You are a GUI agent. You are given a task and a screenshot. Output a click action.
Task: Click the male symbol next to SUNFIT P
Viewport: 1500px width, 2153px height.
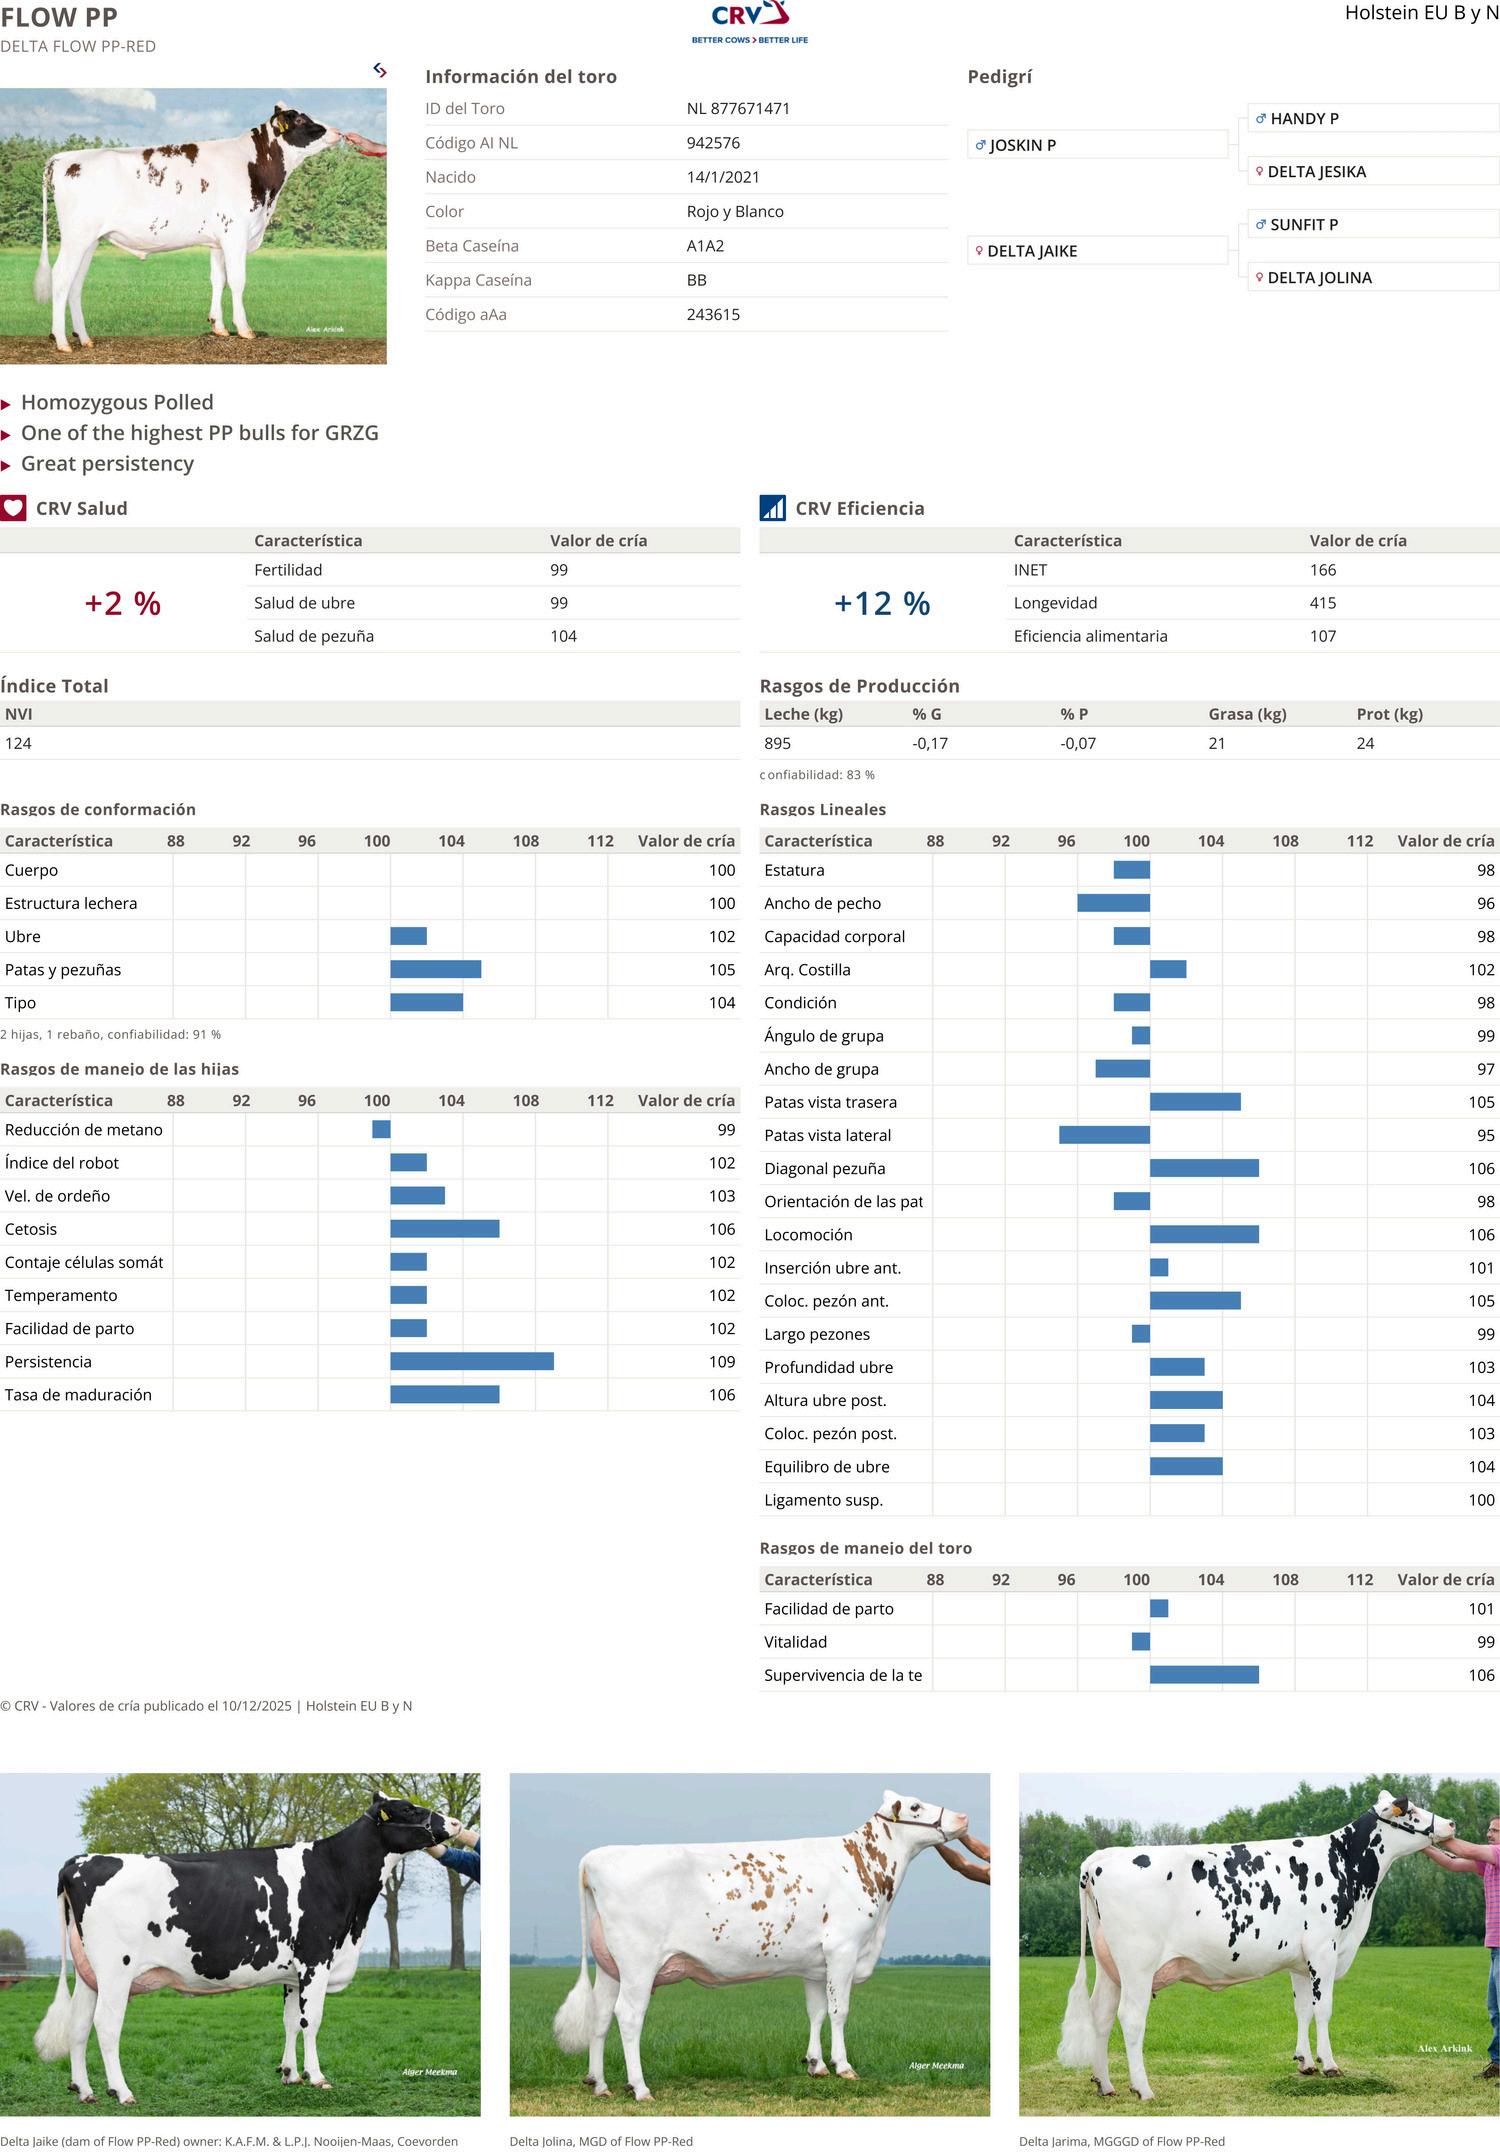click(x=1261, y=224)
